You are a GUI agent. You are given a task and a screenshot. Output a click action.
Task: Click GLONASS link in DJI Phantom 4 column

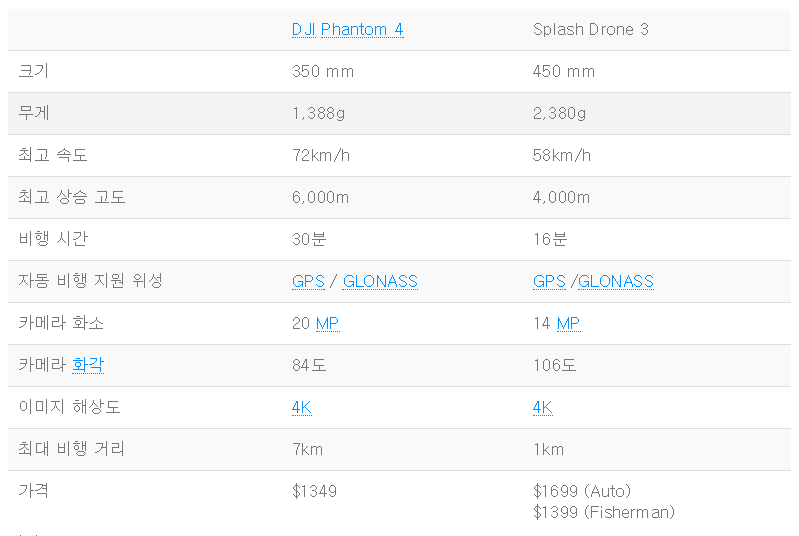(380, 281)
